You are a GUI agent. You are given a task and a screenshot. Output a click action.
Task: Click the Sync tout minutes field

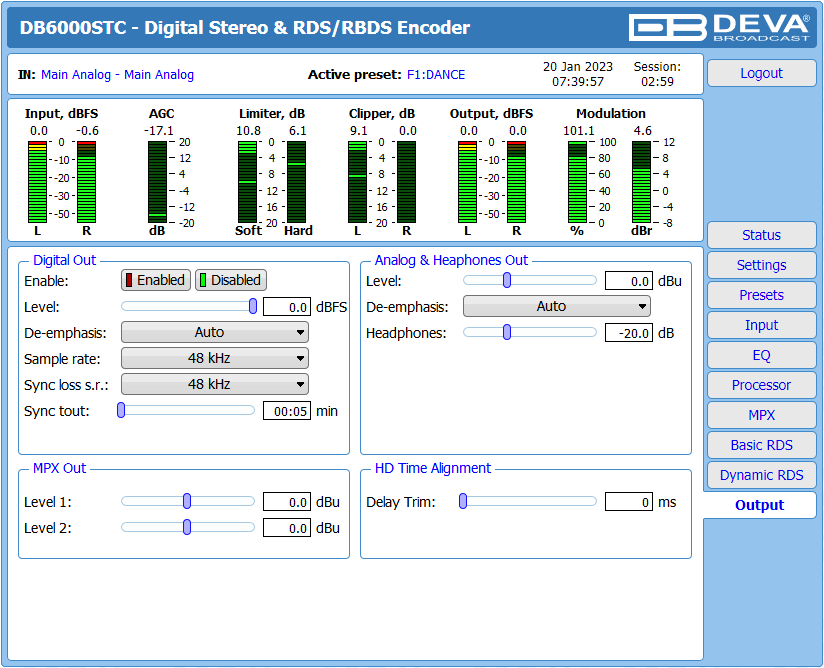click(x=287, y=411)
